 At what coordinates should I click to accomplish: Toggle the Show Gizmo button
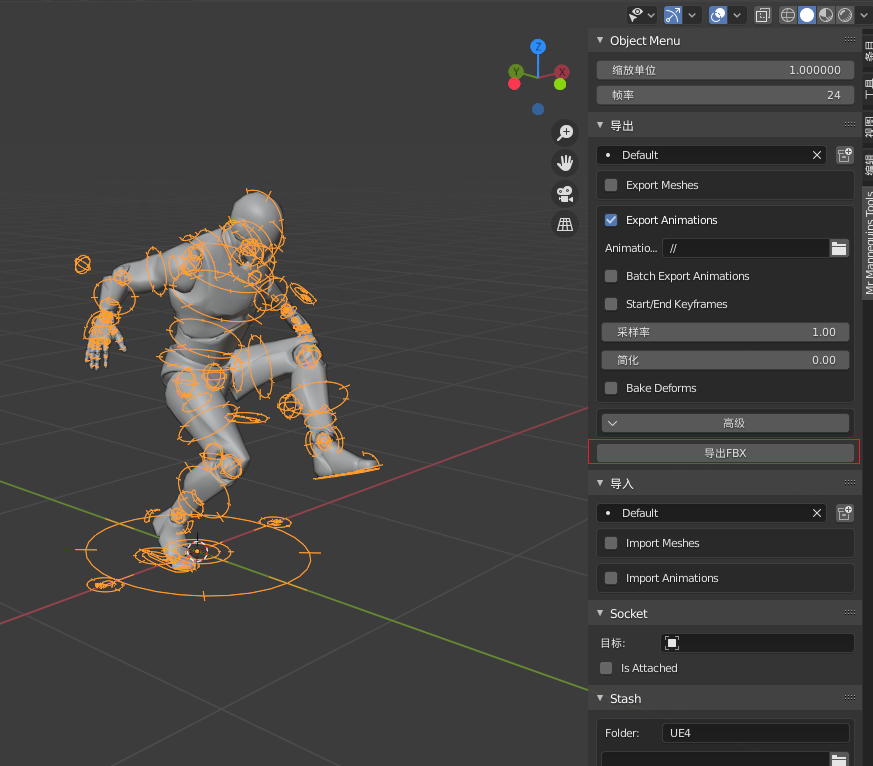673,15
